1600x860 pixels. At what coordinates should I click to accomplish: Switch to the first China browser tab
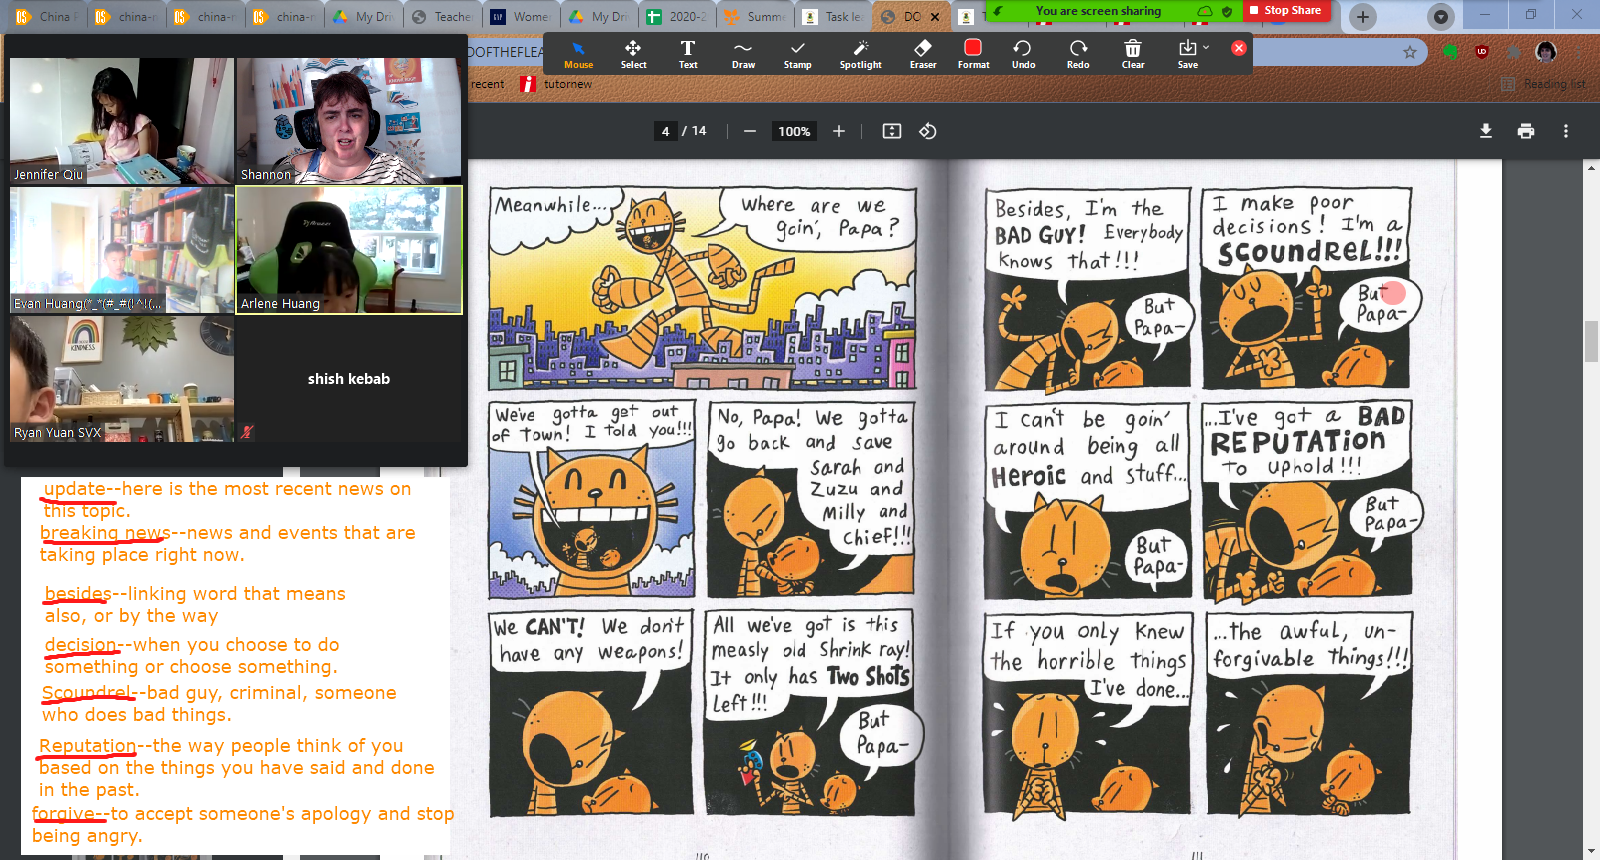point(45,17)
